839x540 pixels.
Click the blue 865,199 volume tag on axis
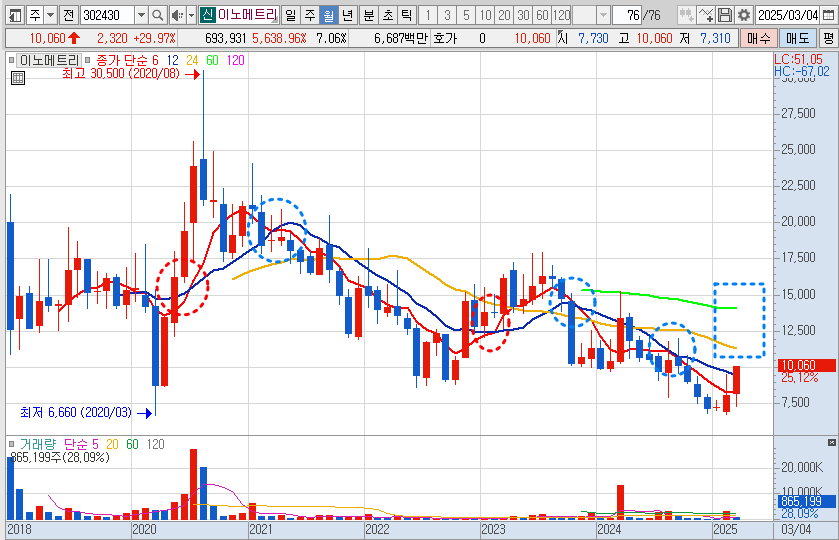pyautogui.click(x=806, y=501)
